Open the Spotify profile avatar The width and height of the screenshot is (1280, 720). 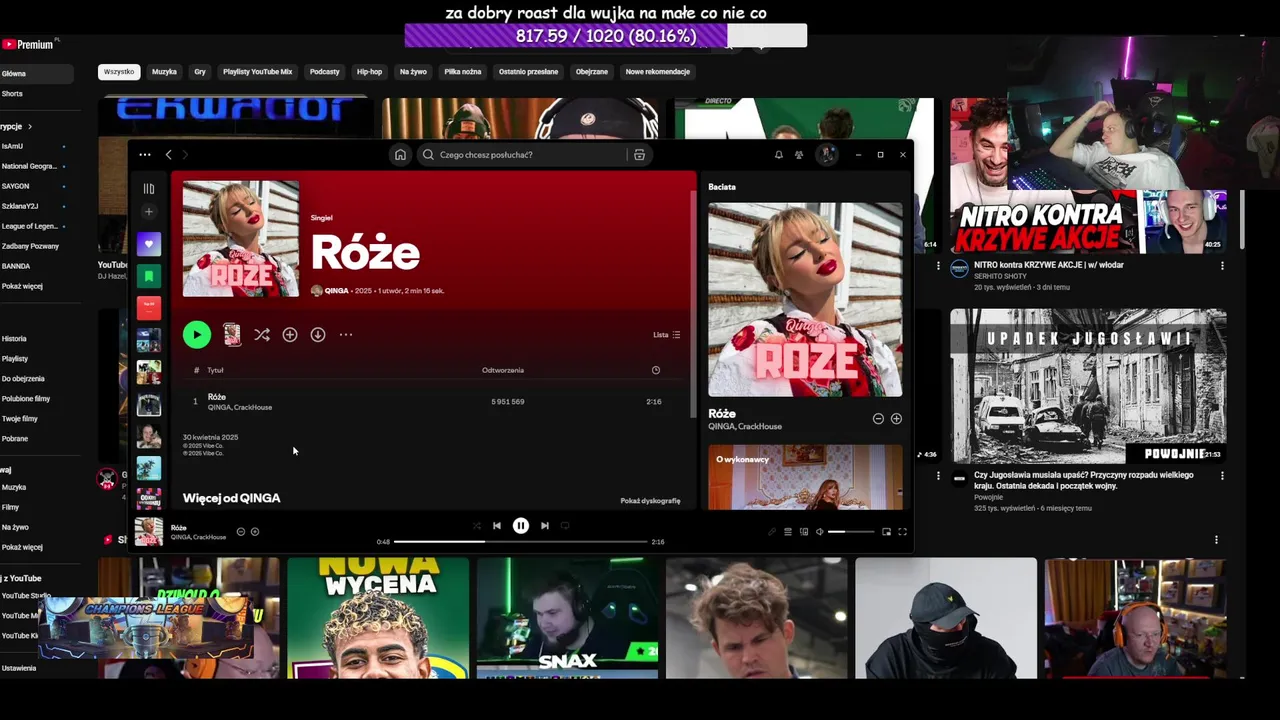[x=826, y=155]
